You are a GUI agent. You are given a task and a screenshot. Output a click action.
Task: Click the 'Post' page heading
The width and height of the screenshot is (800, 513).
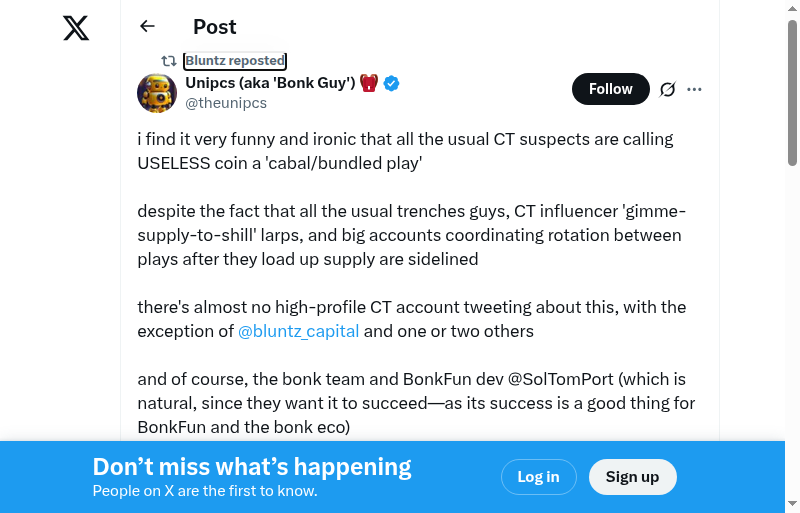(x=215, y=27)
